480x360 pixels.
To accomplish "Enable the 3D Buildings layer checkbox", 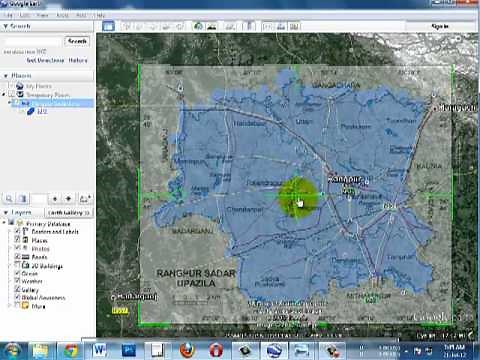I will point(18,265).
